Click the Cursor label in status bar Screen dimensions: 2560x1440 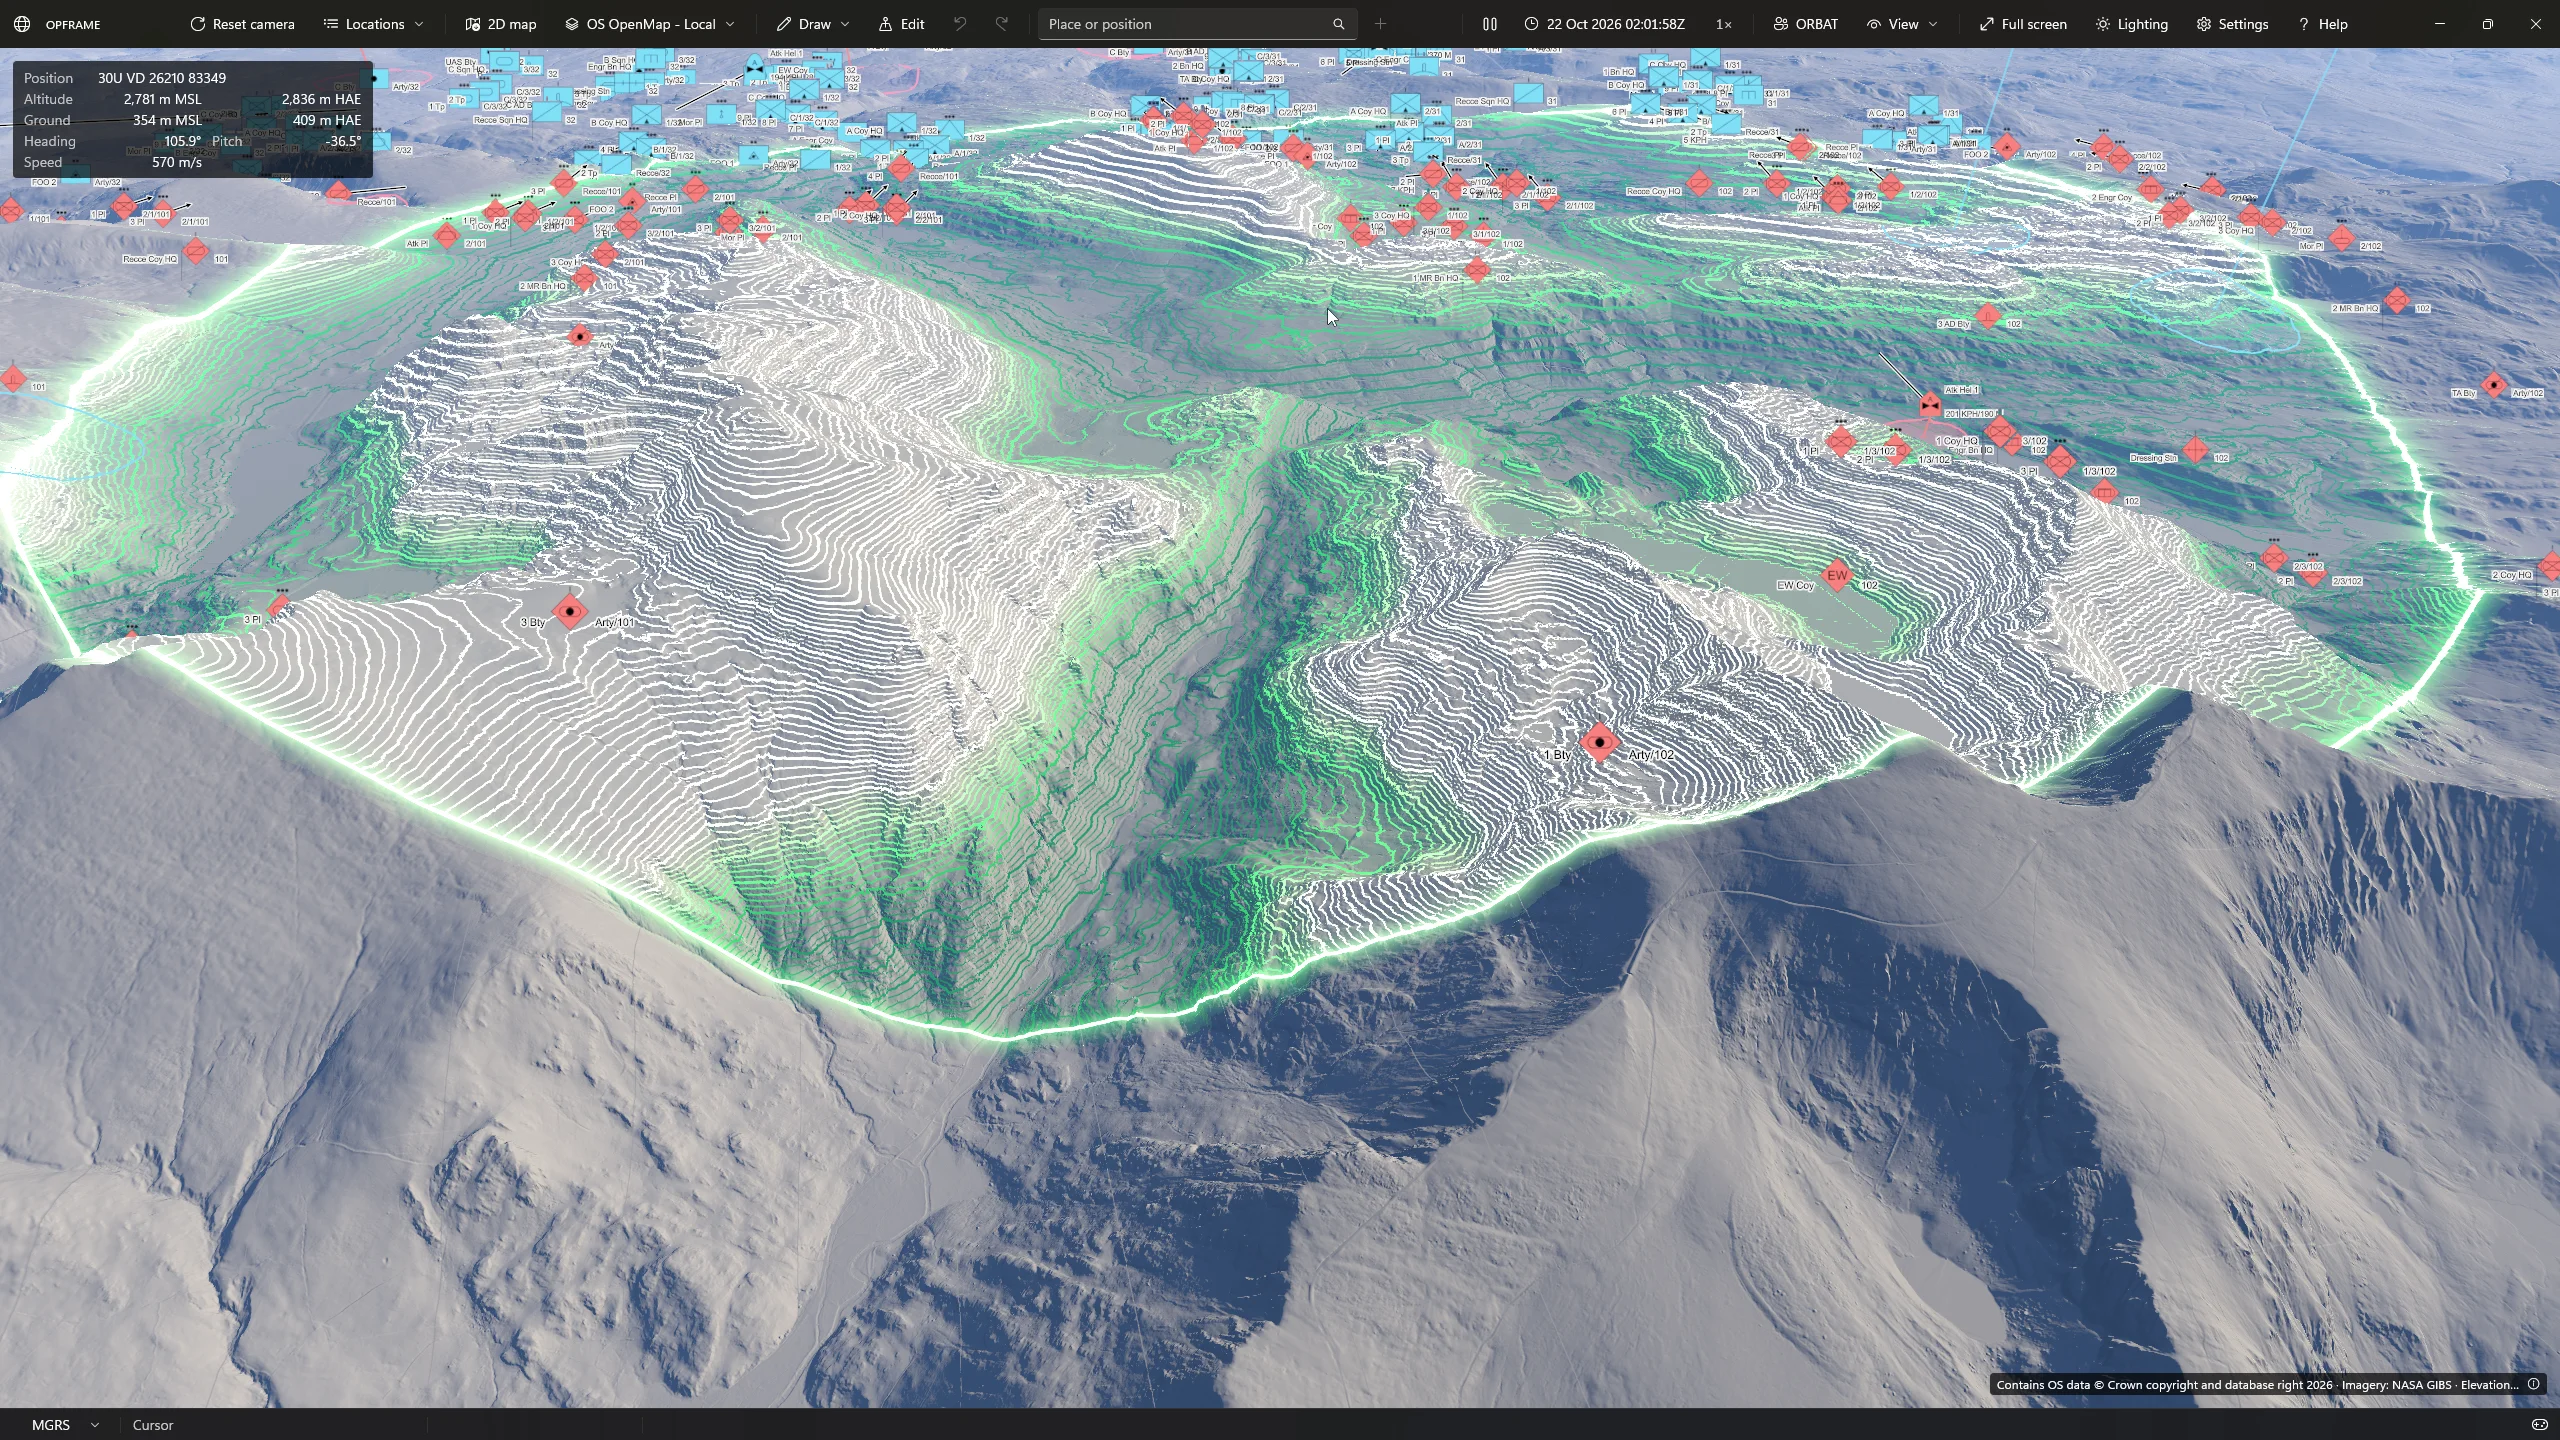click(153, 1425)
